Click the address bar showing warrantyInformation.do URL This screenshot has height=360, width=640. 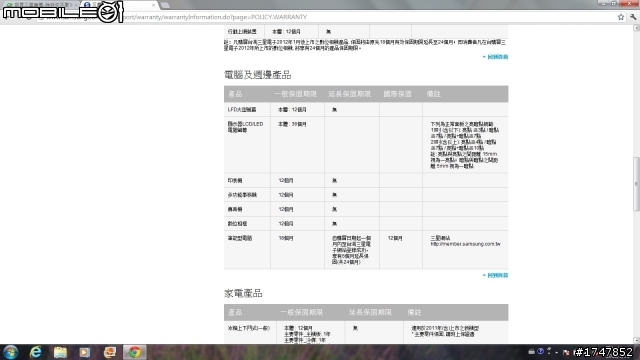coord(327,17)
